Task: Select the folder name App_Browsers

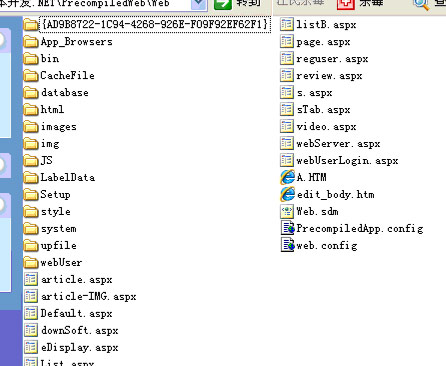Action: (x=76, y=42)
